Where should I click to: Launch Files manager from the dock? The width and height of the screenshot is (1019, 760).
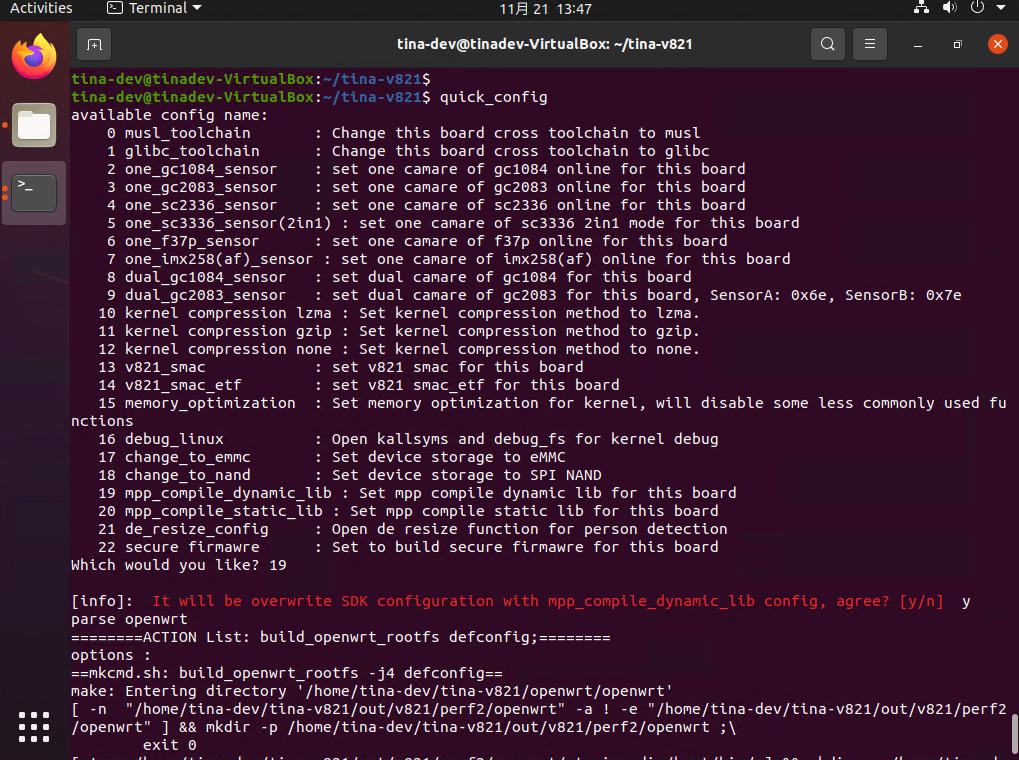[x=34, y=125]
